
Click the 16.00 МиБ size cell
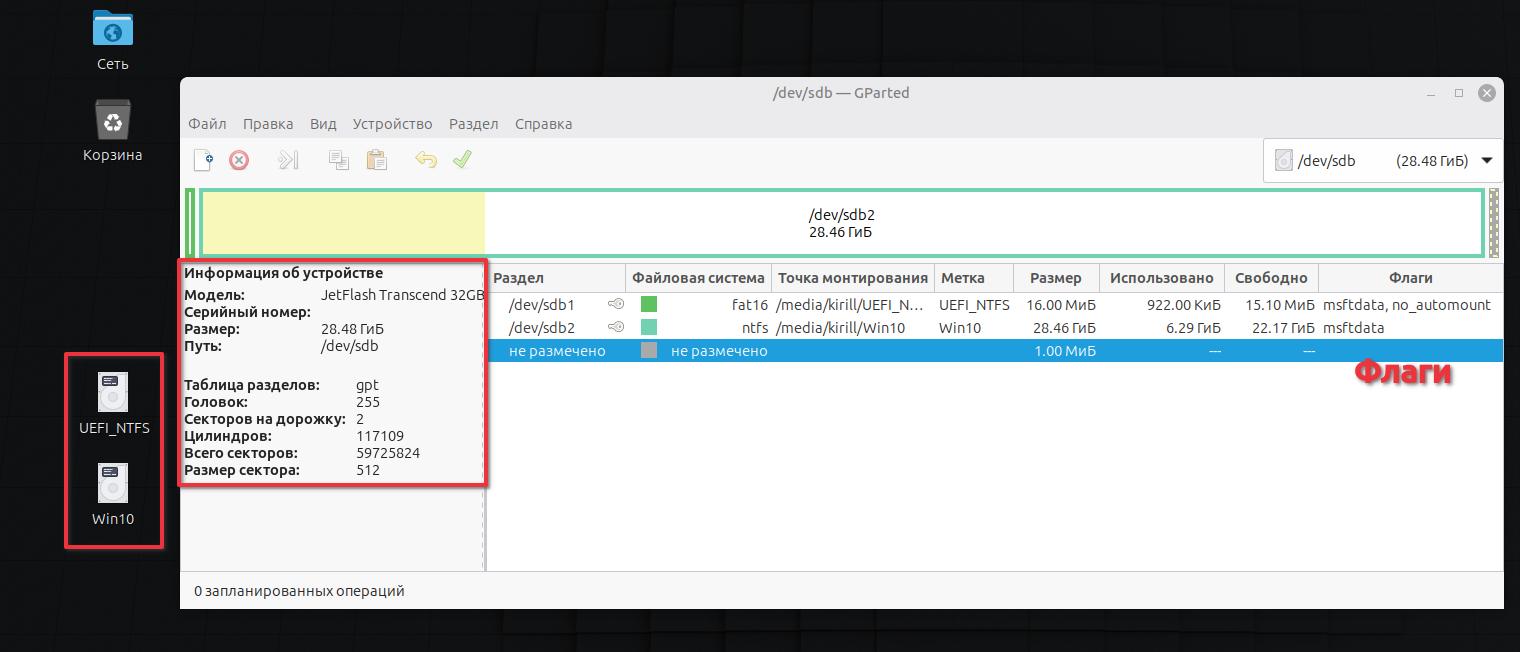click(1061, 304)
